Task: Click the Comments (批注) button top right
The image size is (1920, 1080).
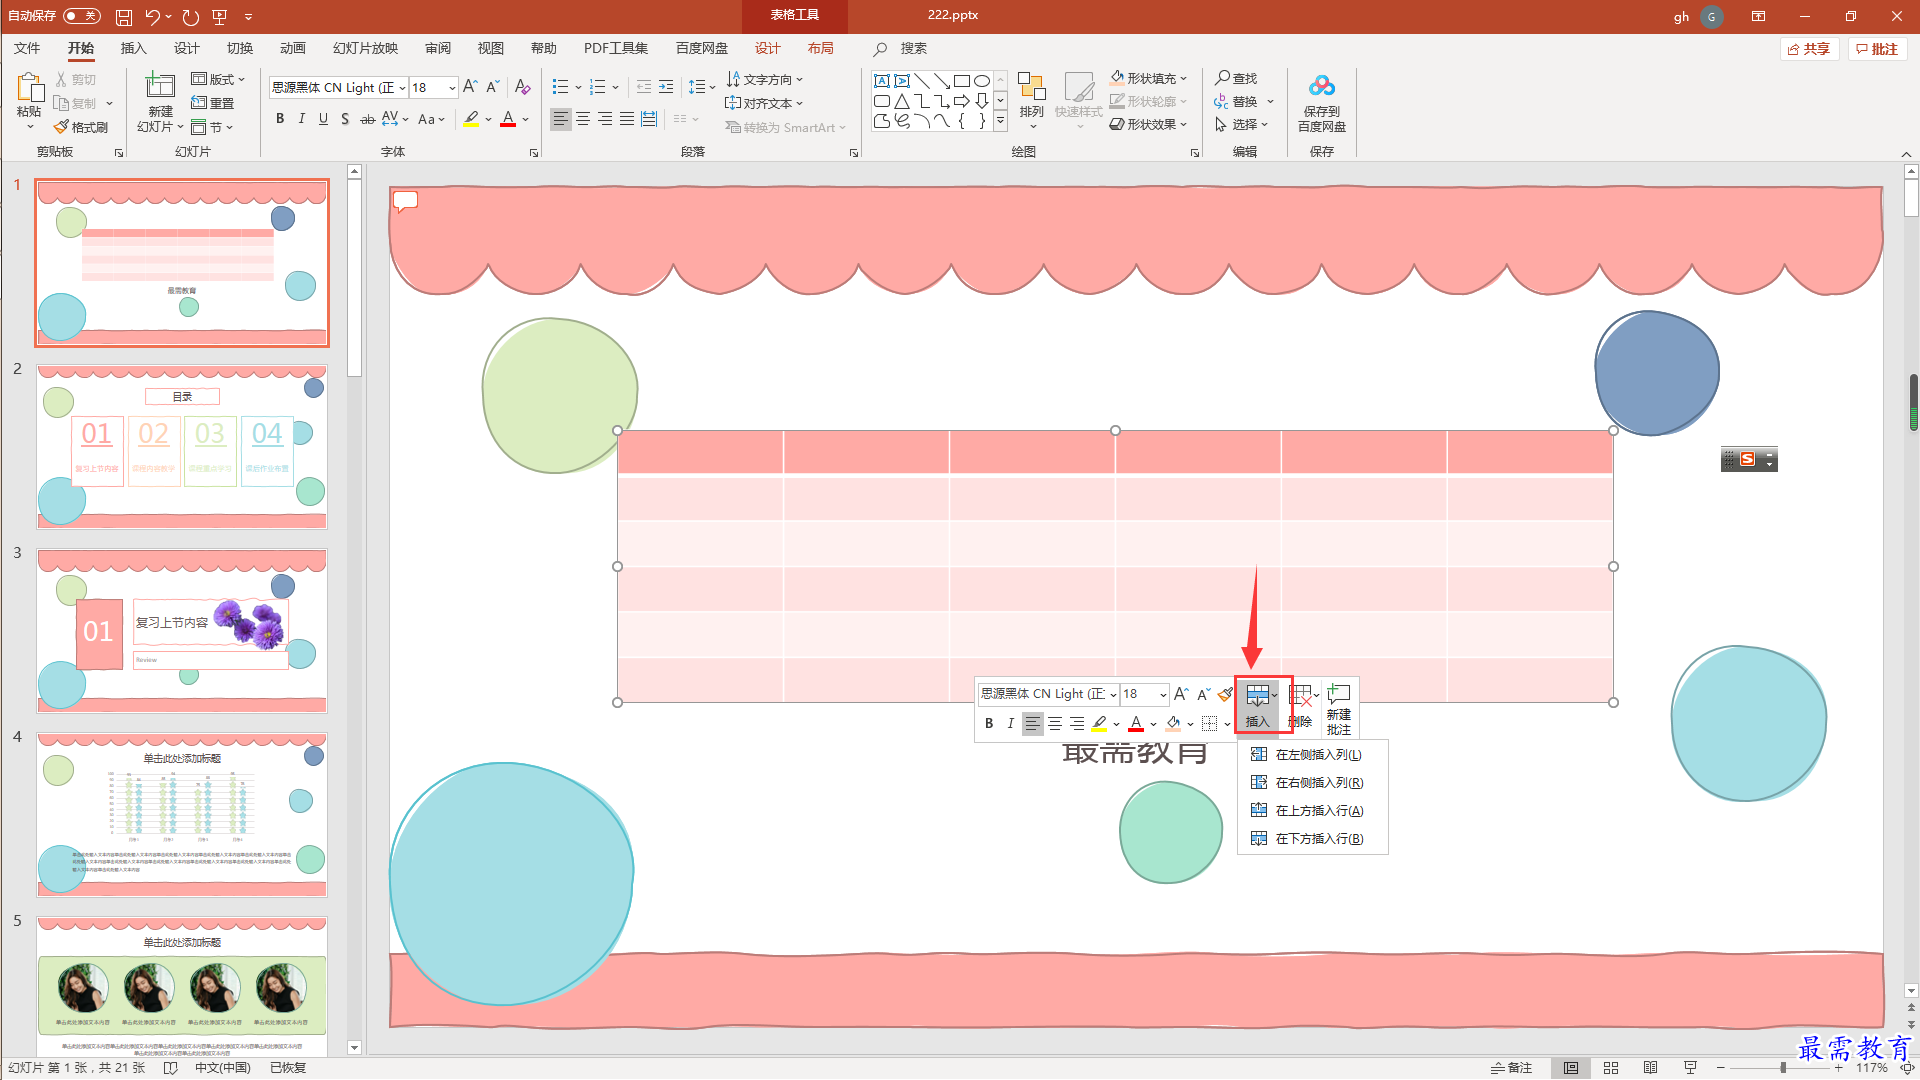Action: 1877,49
